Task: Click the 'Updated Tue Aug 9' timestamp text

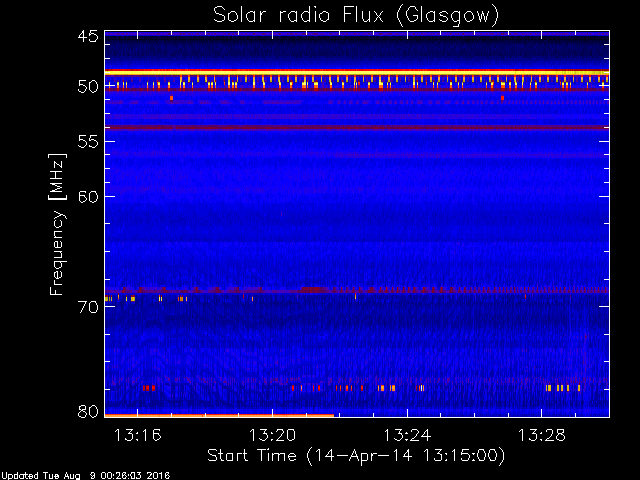Action: click(85, 475)
